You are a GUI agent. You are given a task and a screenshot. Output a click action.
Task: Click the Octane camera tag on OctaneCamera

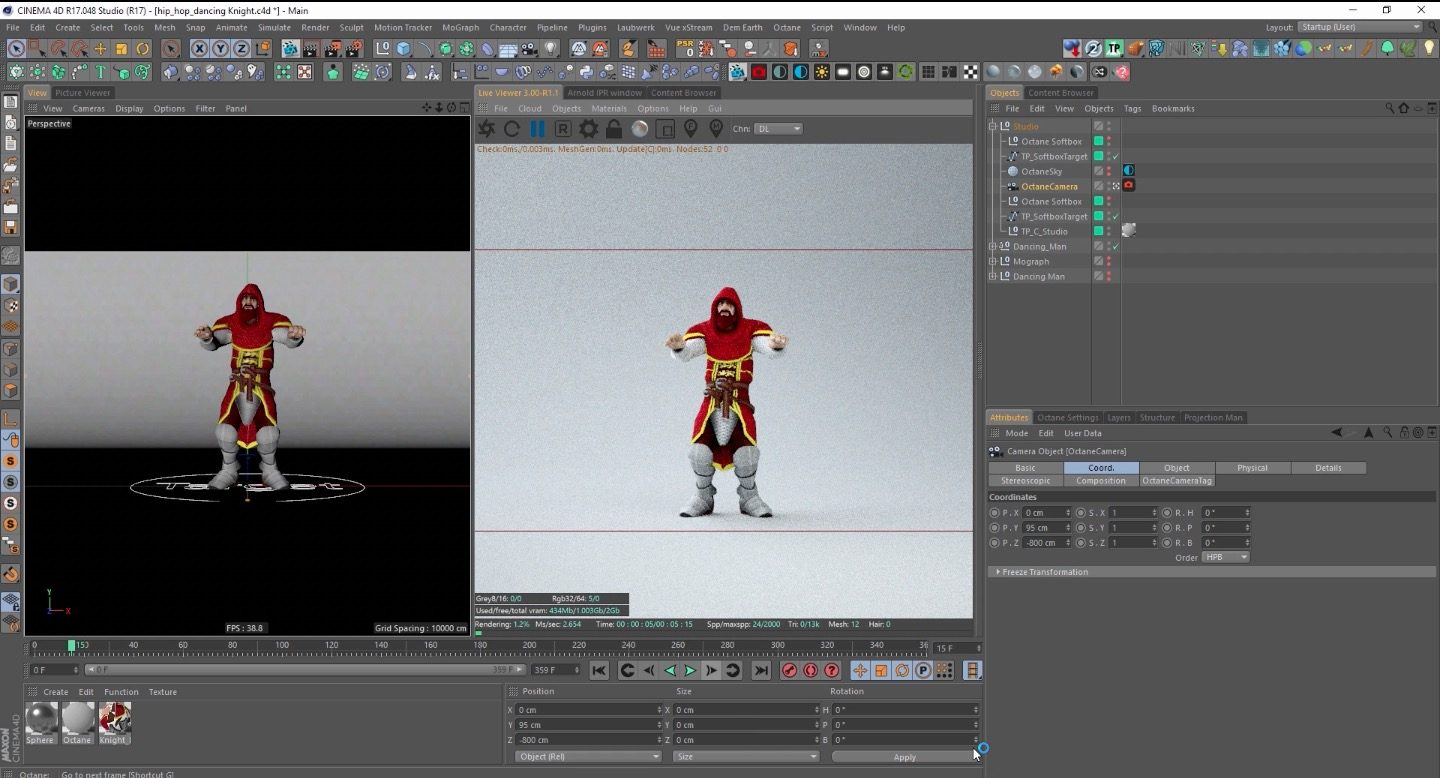(1128, 185)
